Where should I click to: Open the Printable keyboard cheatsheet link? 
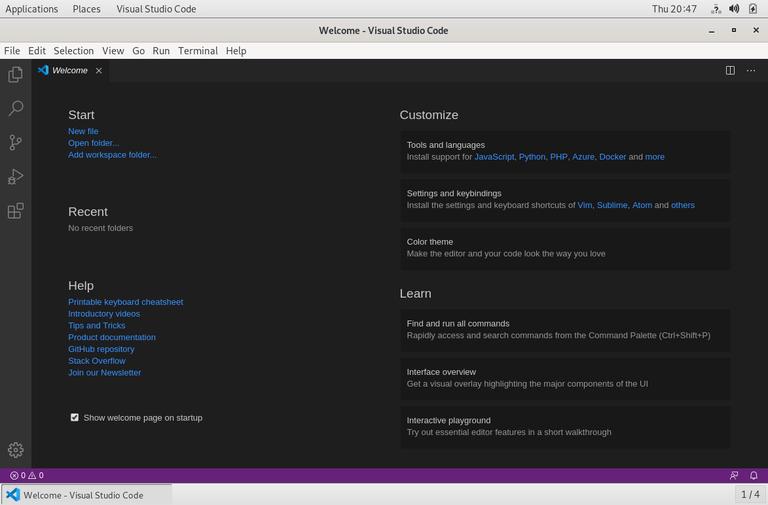[125, 302]
